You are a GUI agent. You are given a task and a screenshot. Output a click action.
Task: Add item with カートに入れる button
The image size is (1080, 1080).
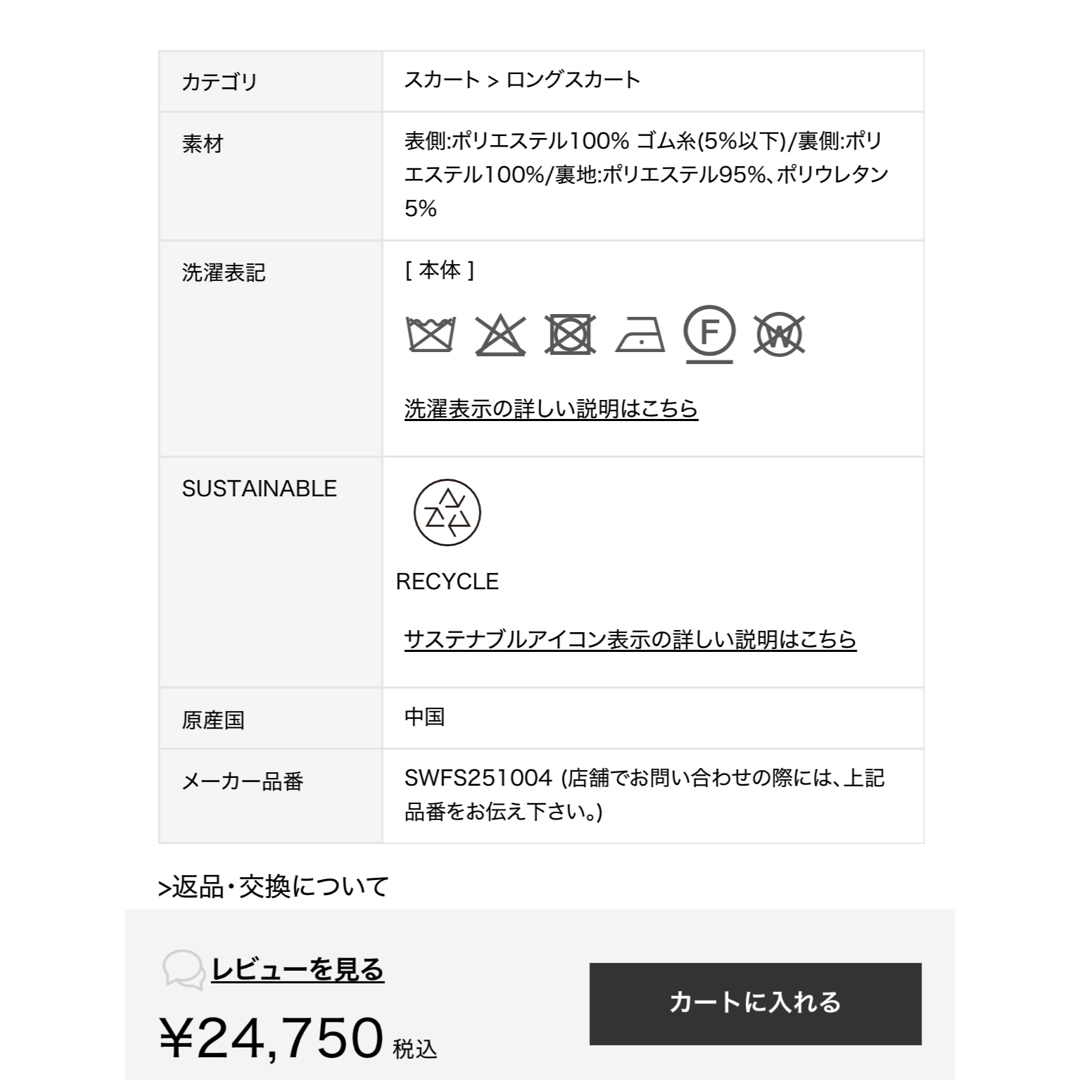coord(756,1004)
